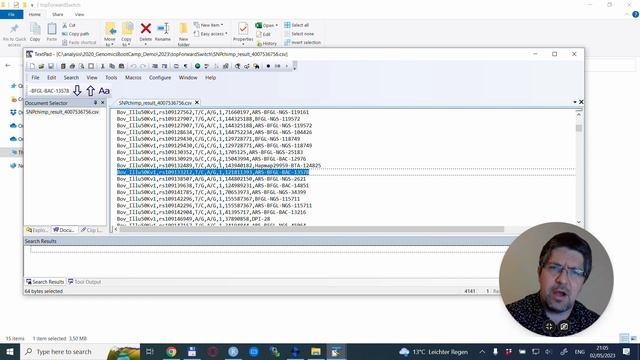Click Invert selection in File Explorer ribbon
Image resolution: width=640 pixels, height=360 pixels.
[302, 42]
